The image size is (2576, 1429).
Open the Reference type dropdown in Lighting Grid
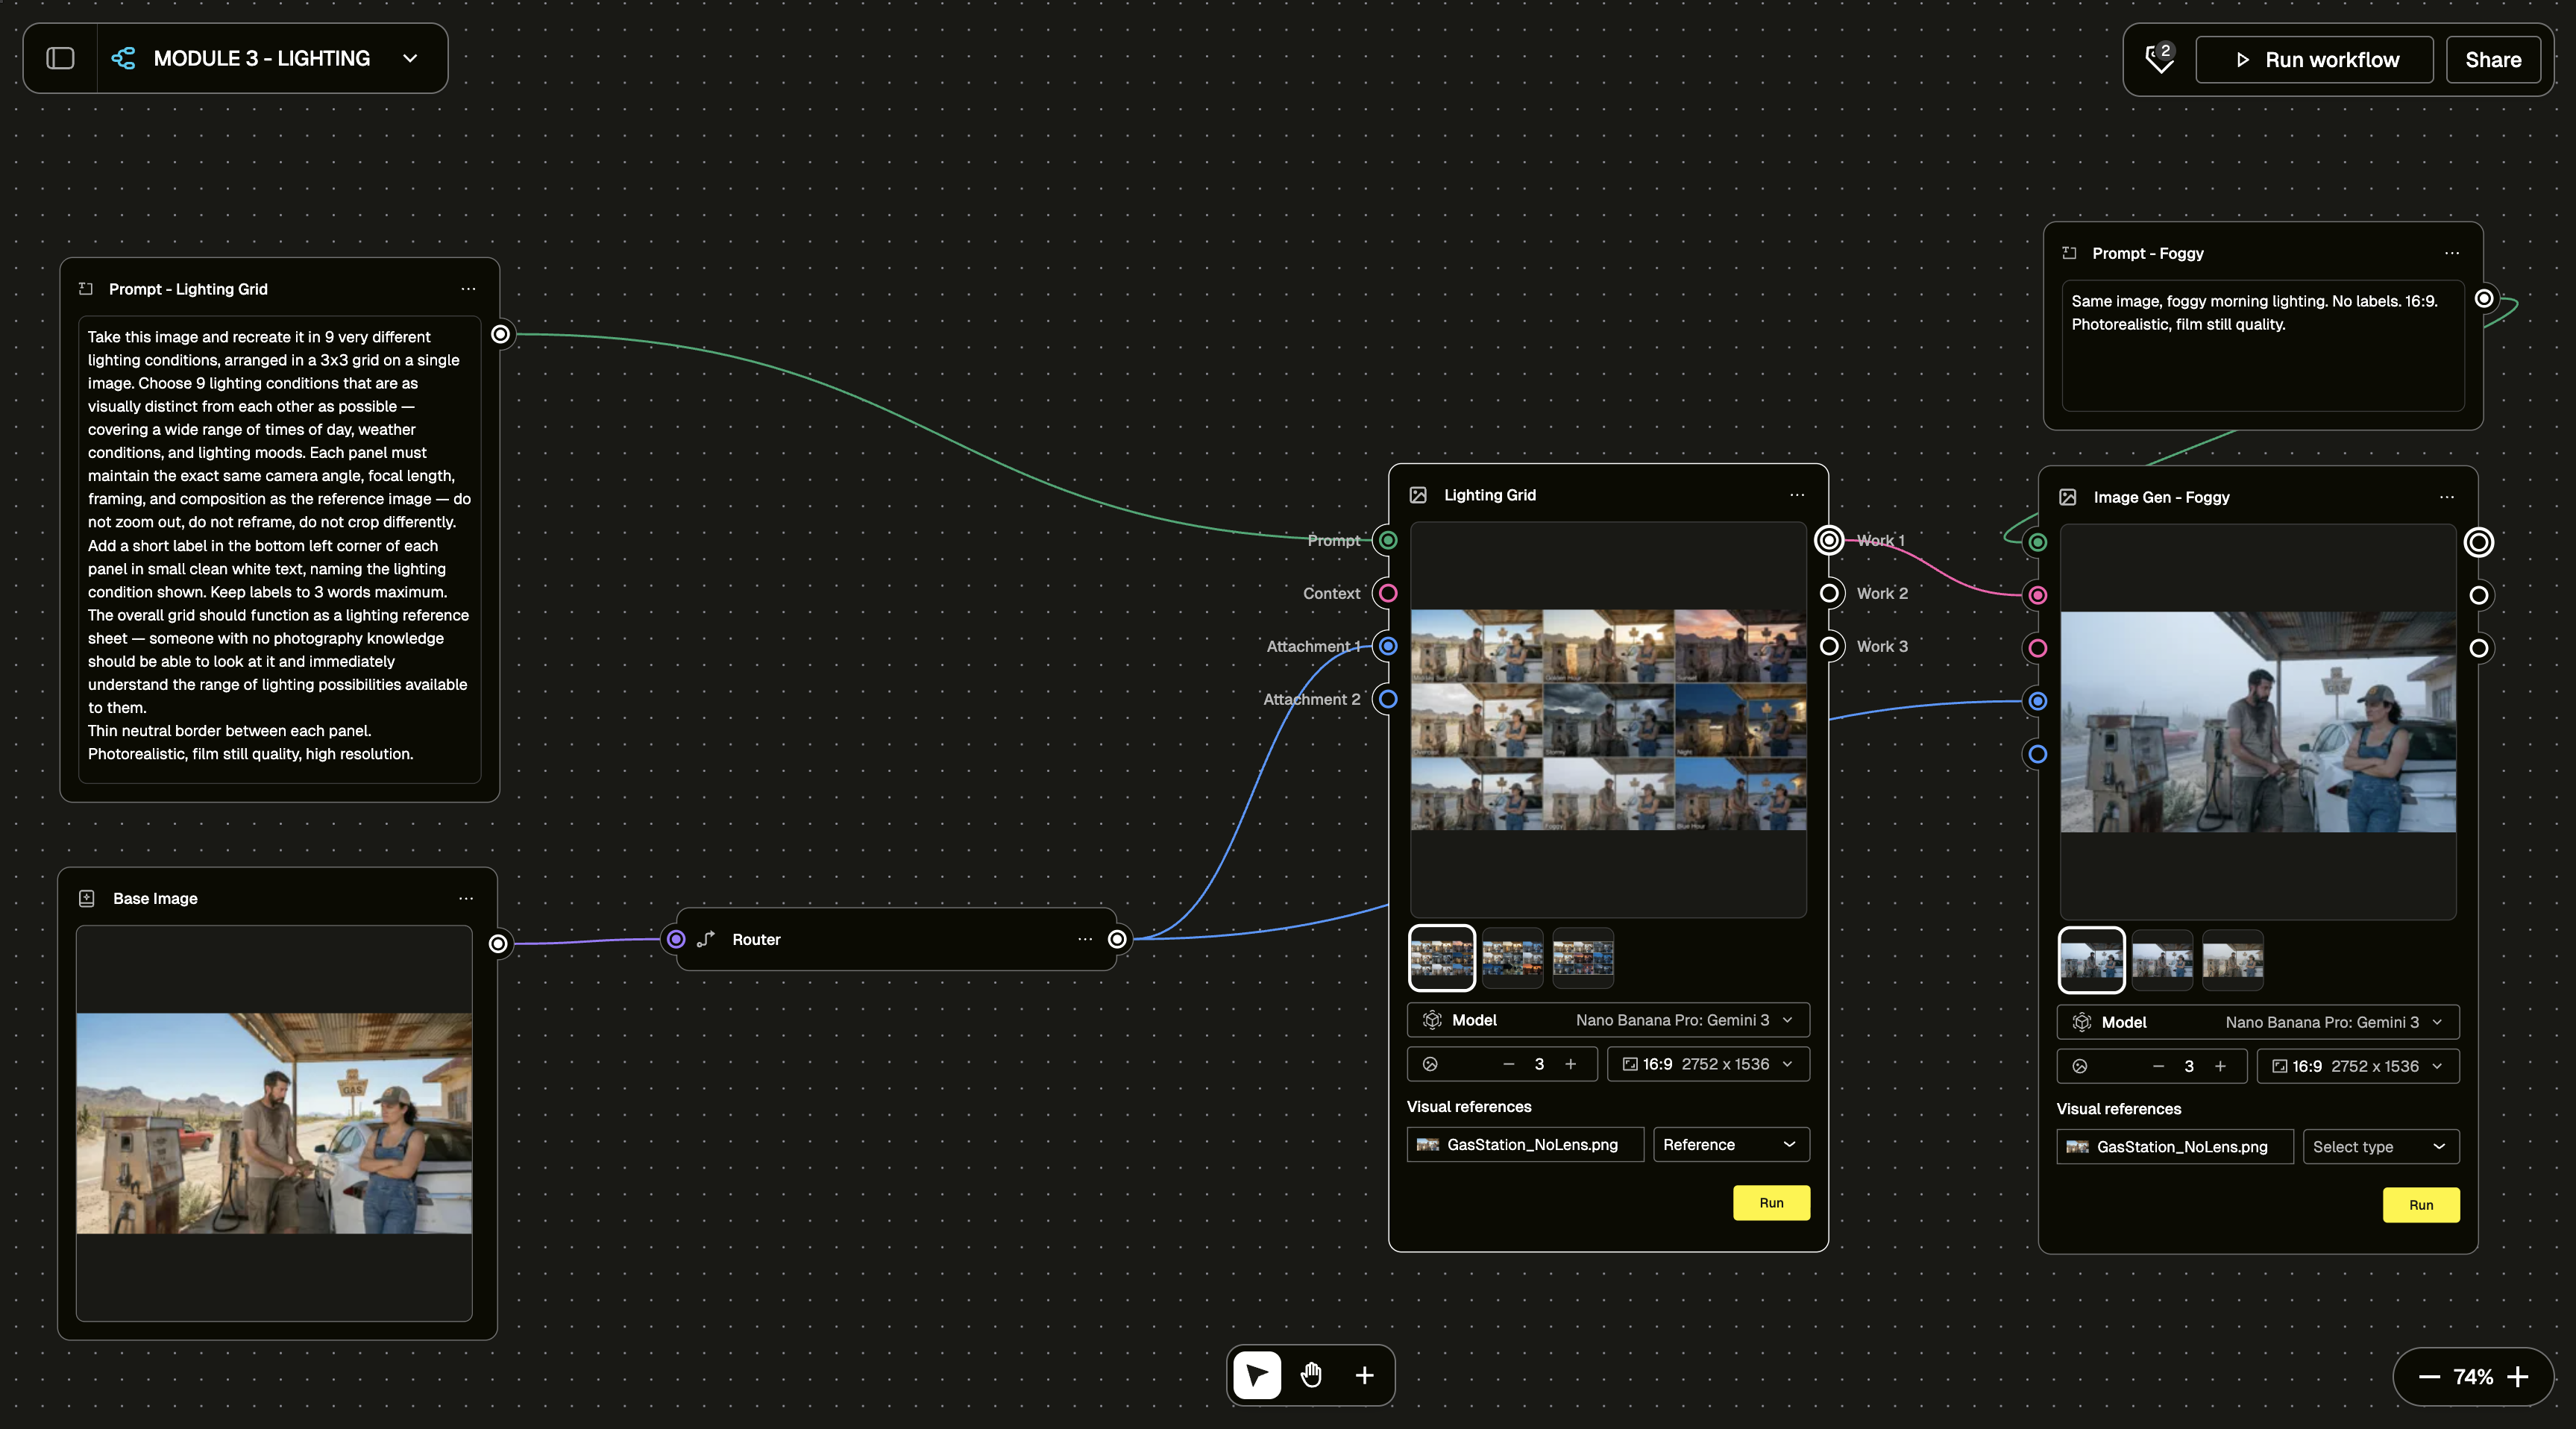coord(1730,1144)
